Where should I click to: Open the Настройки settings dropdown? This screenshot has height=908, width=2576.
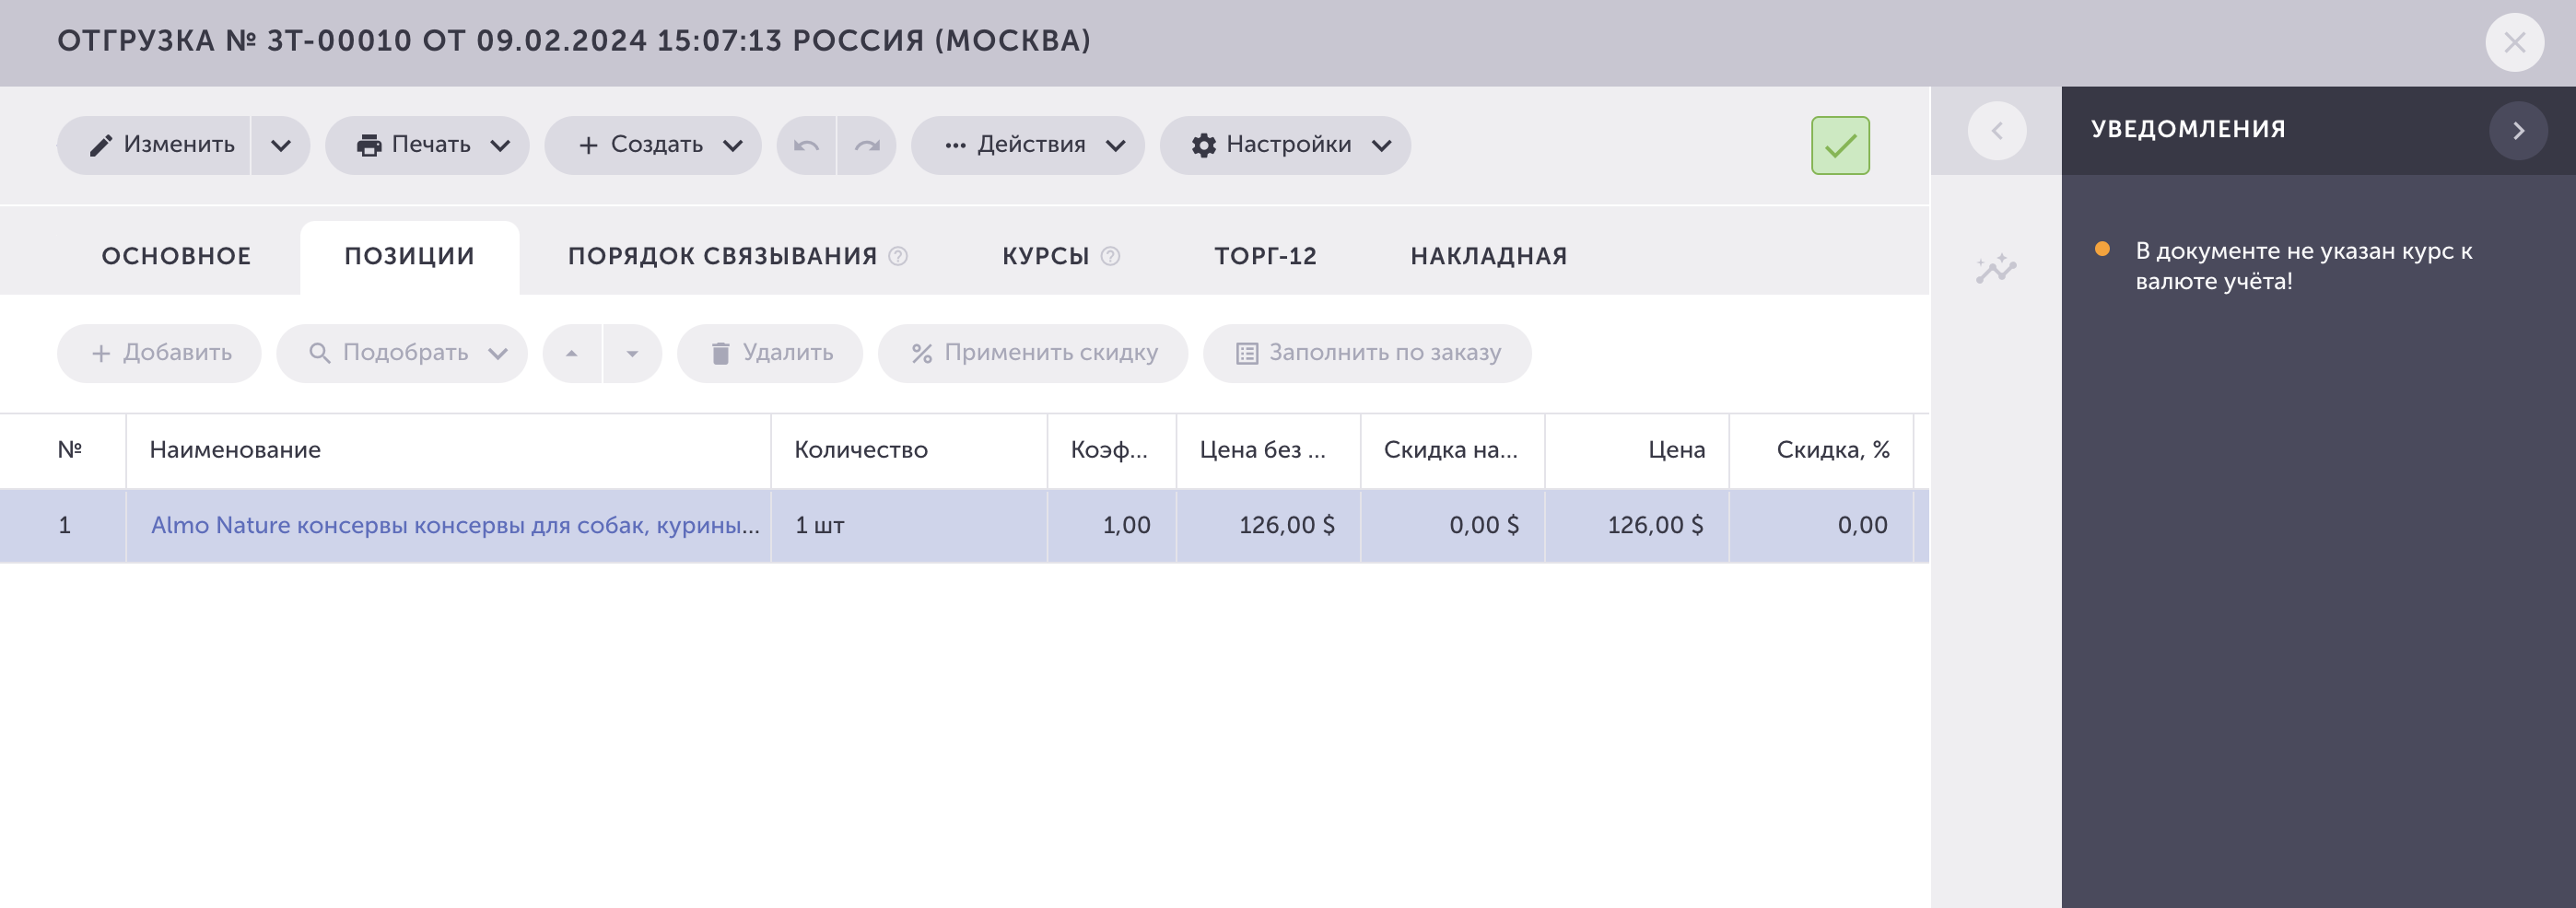click(1285, 145)
